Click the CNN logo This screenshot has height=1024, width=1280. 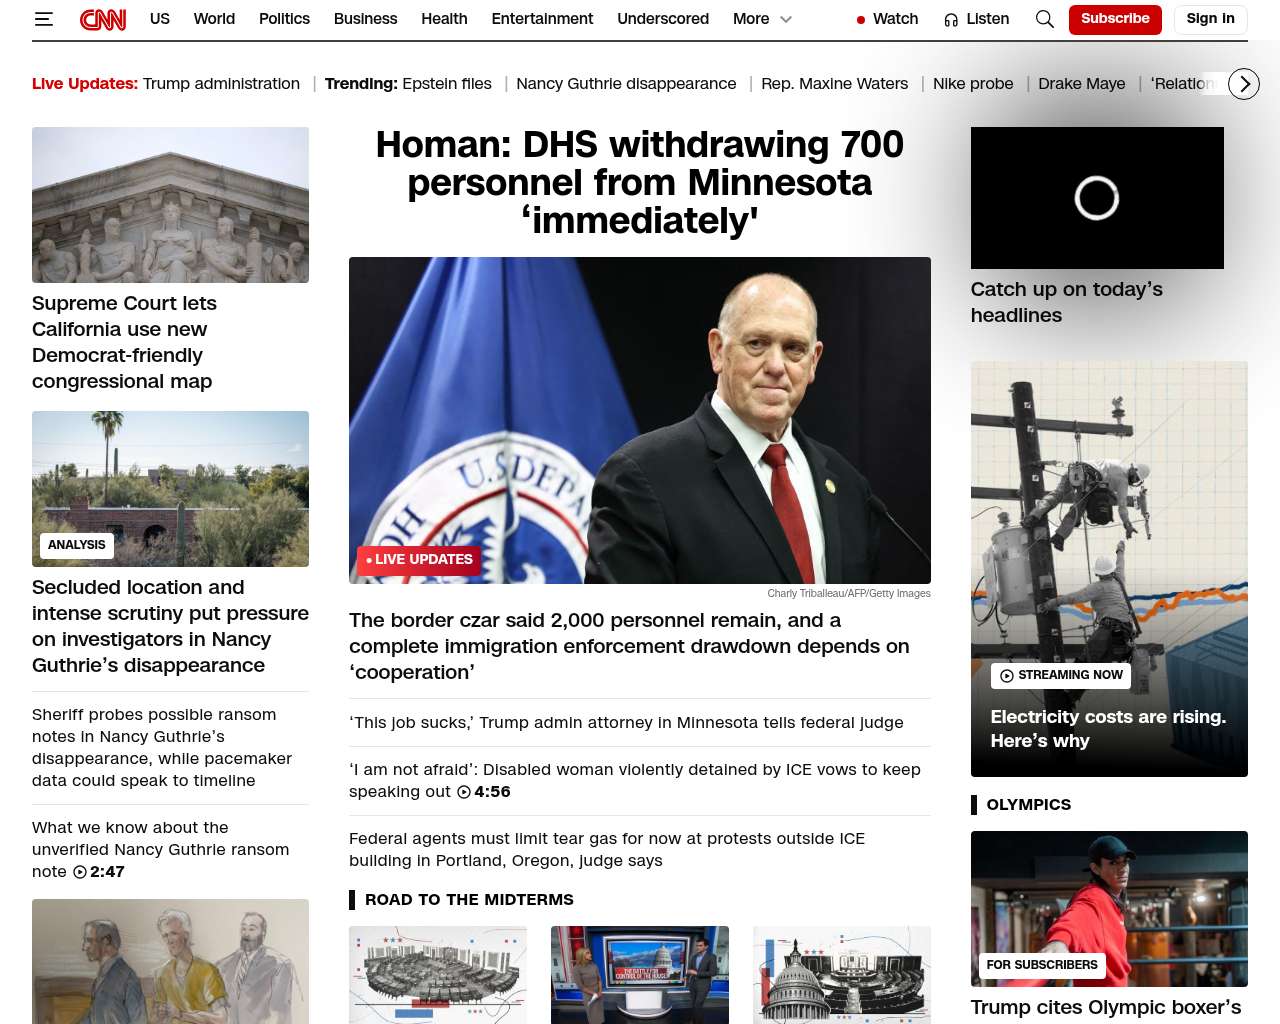[103, 19]
